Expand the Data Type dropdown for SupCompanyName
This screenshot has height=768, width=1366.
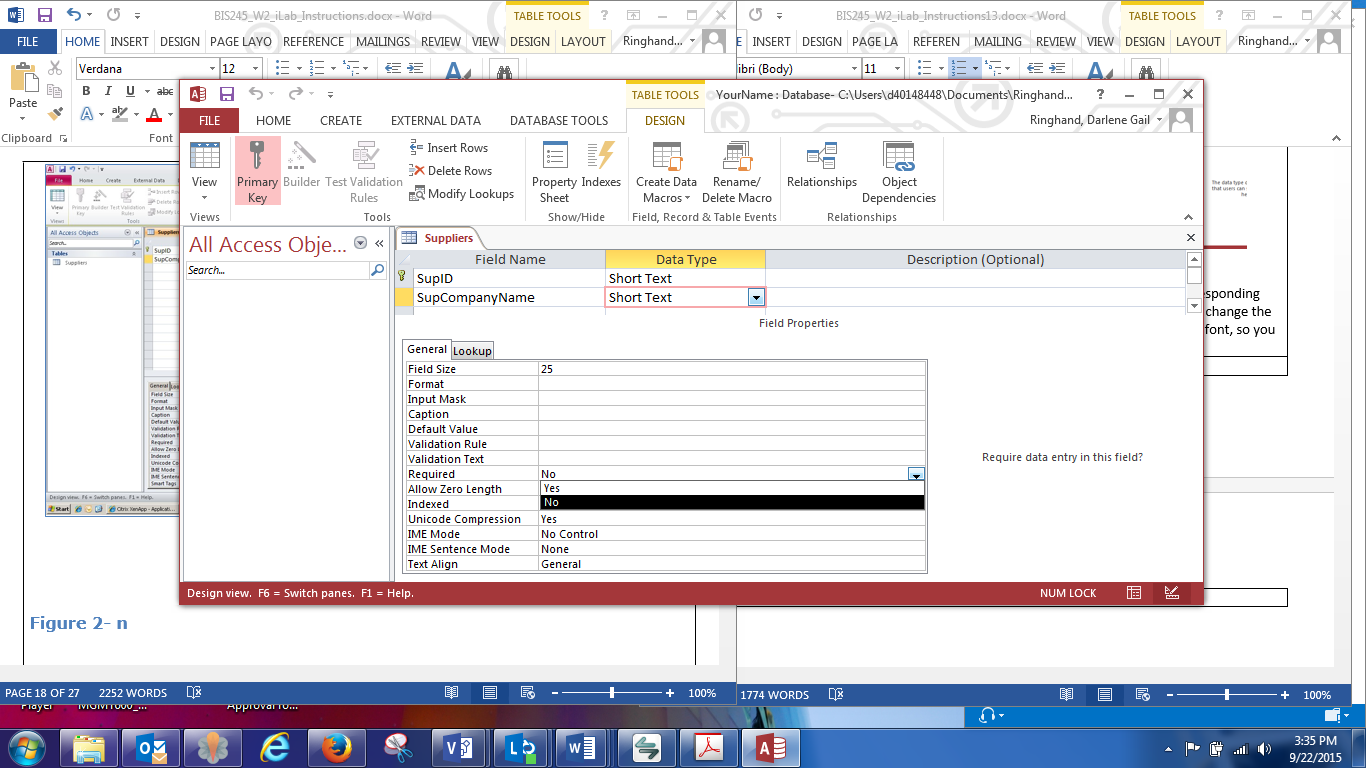point(756,297)
